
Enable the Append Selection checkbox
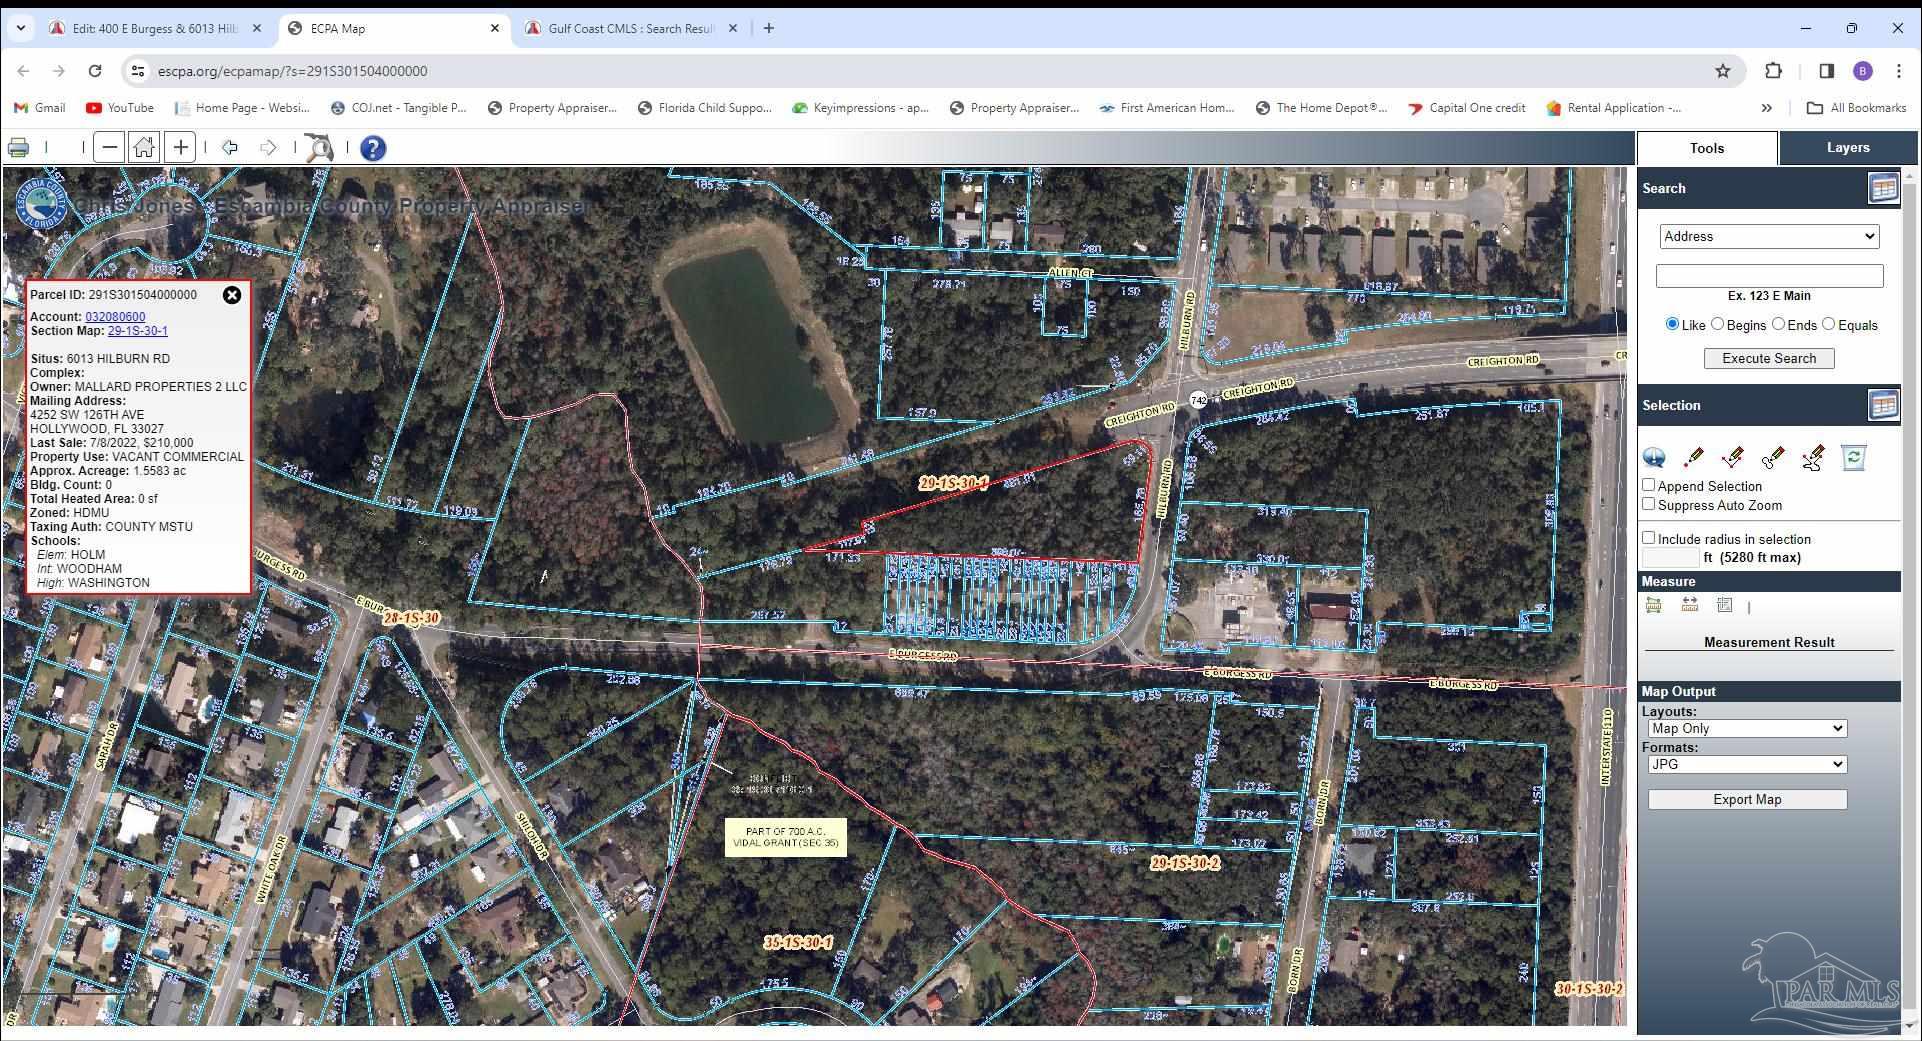point(1648,486)
